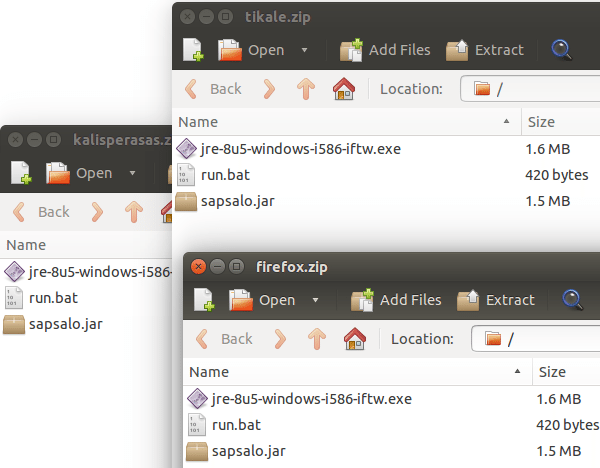
Task: Click home icon in tikale.zip window
Action: [344, 89]
